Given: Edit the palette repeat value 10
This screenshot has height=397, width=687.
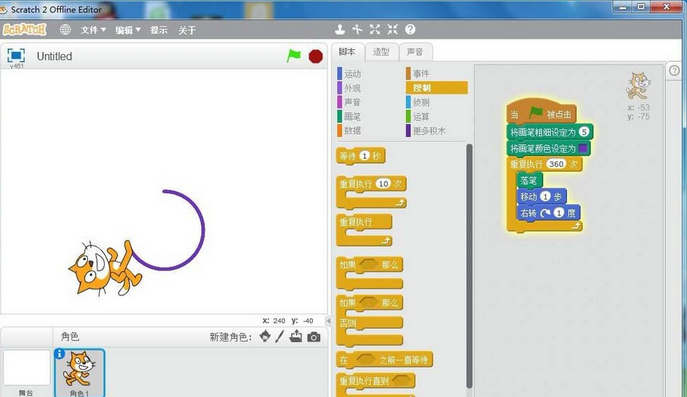Looking at the screenshot, I should click(383, 184).
